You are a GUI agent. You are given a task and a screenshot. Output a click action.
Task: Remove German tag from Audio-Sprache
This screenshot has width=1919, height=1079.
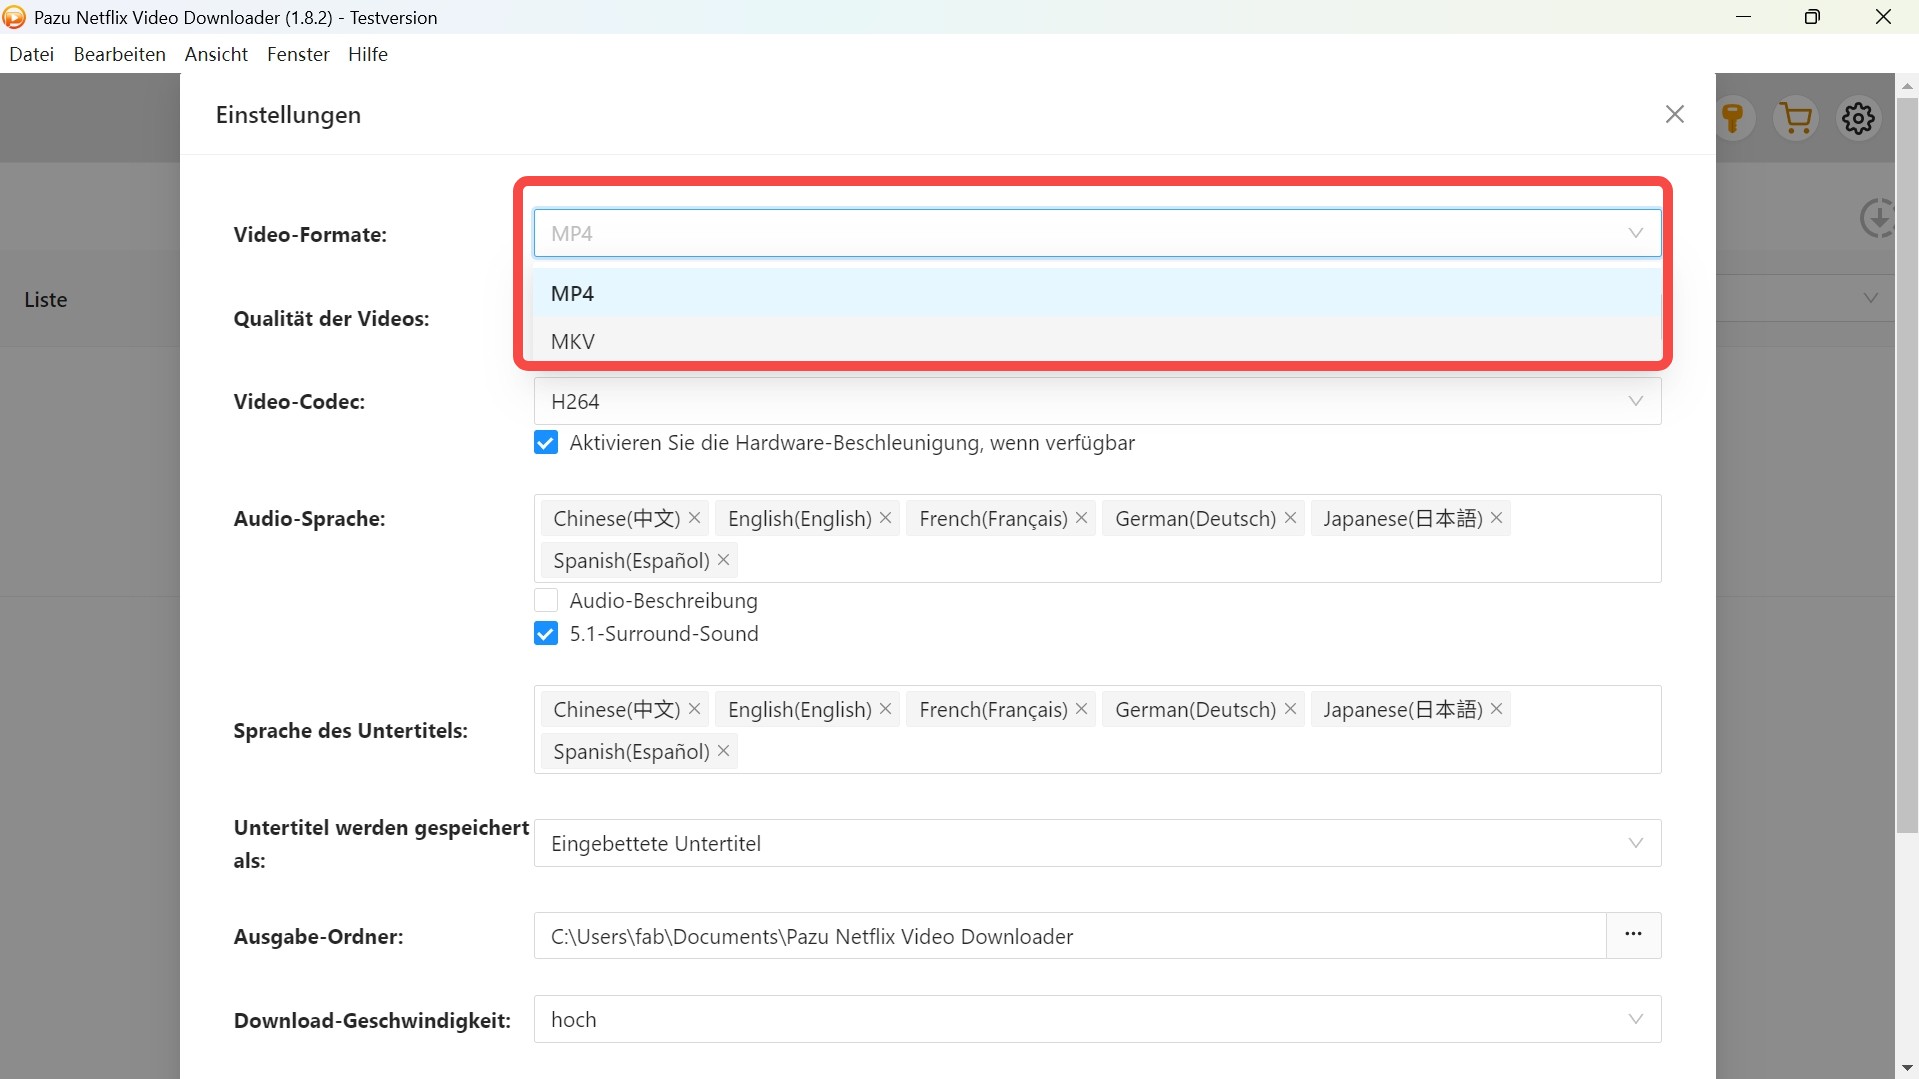pyautogui.click(x=1290, y=518)
